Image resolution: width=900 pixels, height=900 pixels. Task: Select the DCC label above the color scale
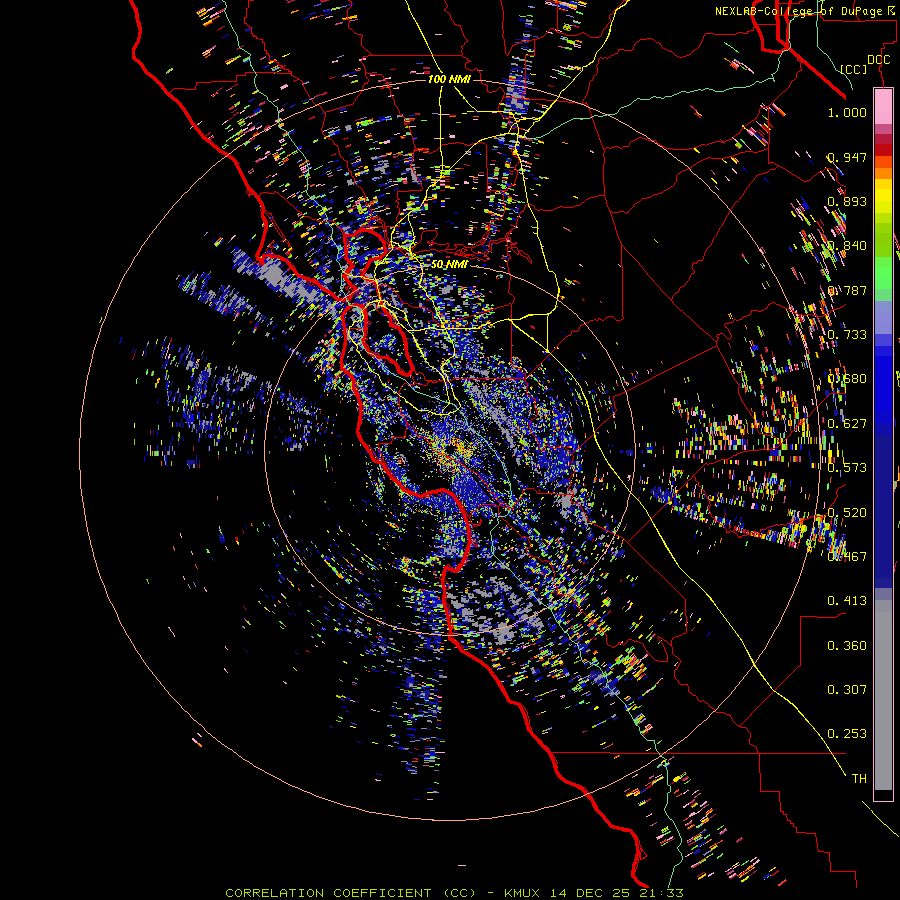click(878, 60)
